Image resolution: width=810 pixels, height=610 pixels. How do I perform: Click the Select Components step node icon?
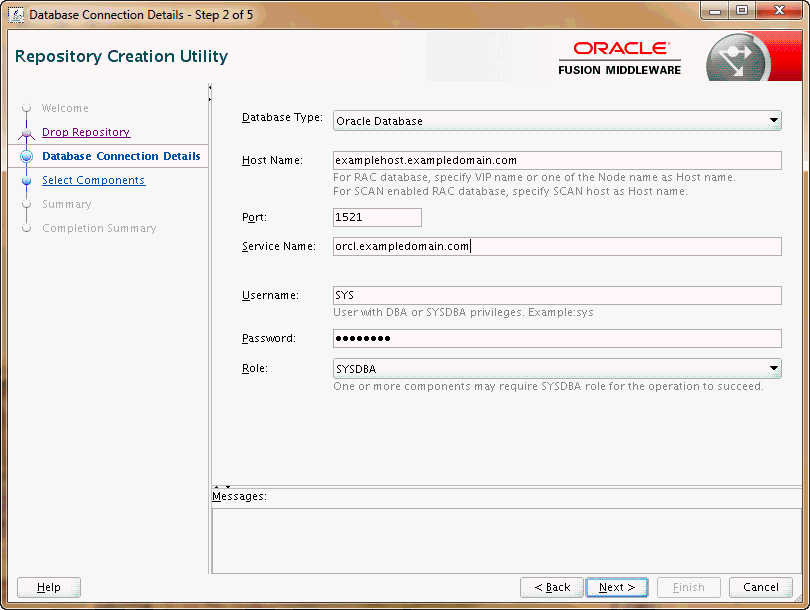27,180
